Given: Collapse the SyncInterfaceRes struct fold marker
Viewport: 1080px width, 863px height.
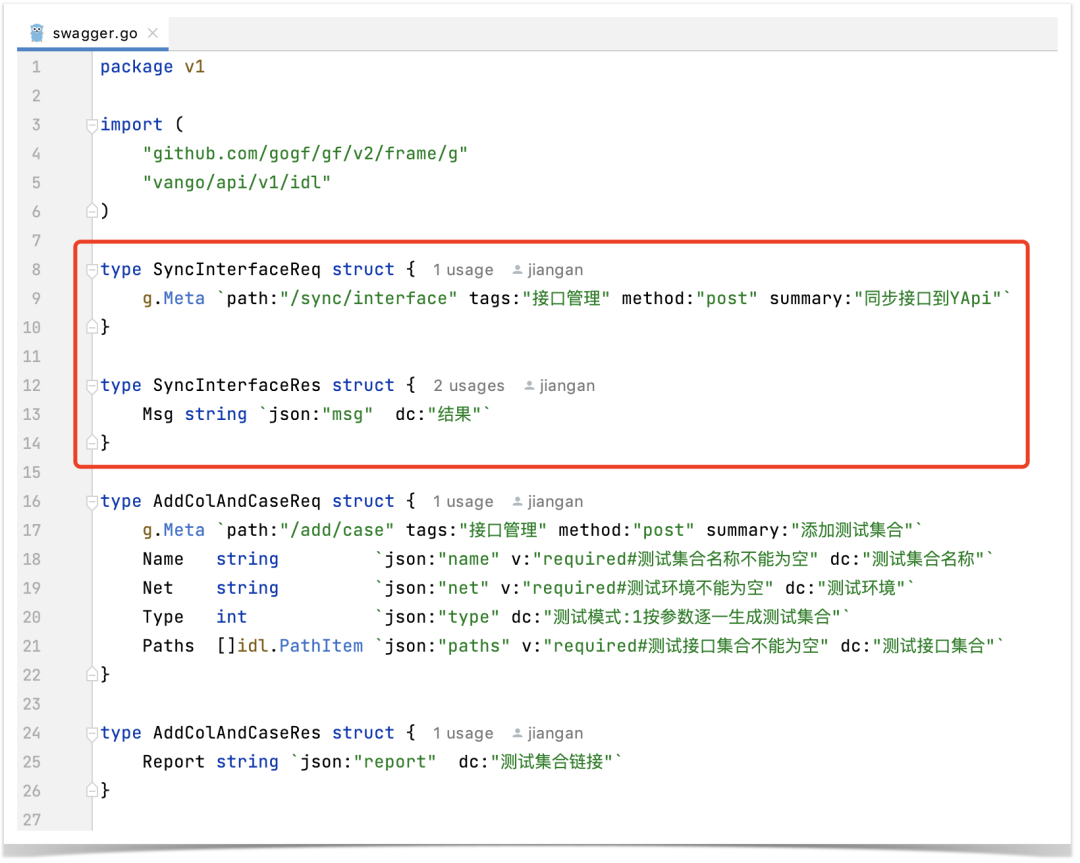Looking at the screenshot, I should pyautogui.click(x=92, y=386).
